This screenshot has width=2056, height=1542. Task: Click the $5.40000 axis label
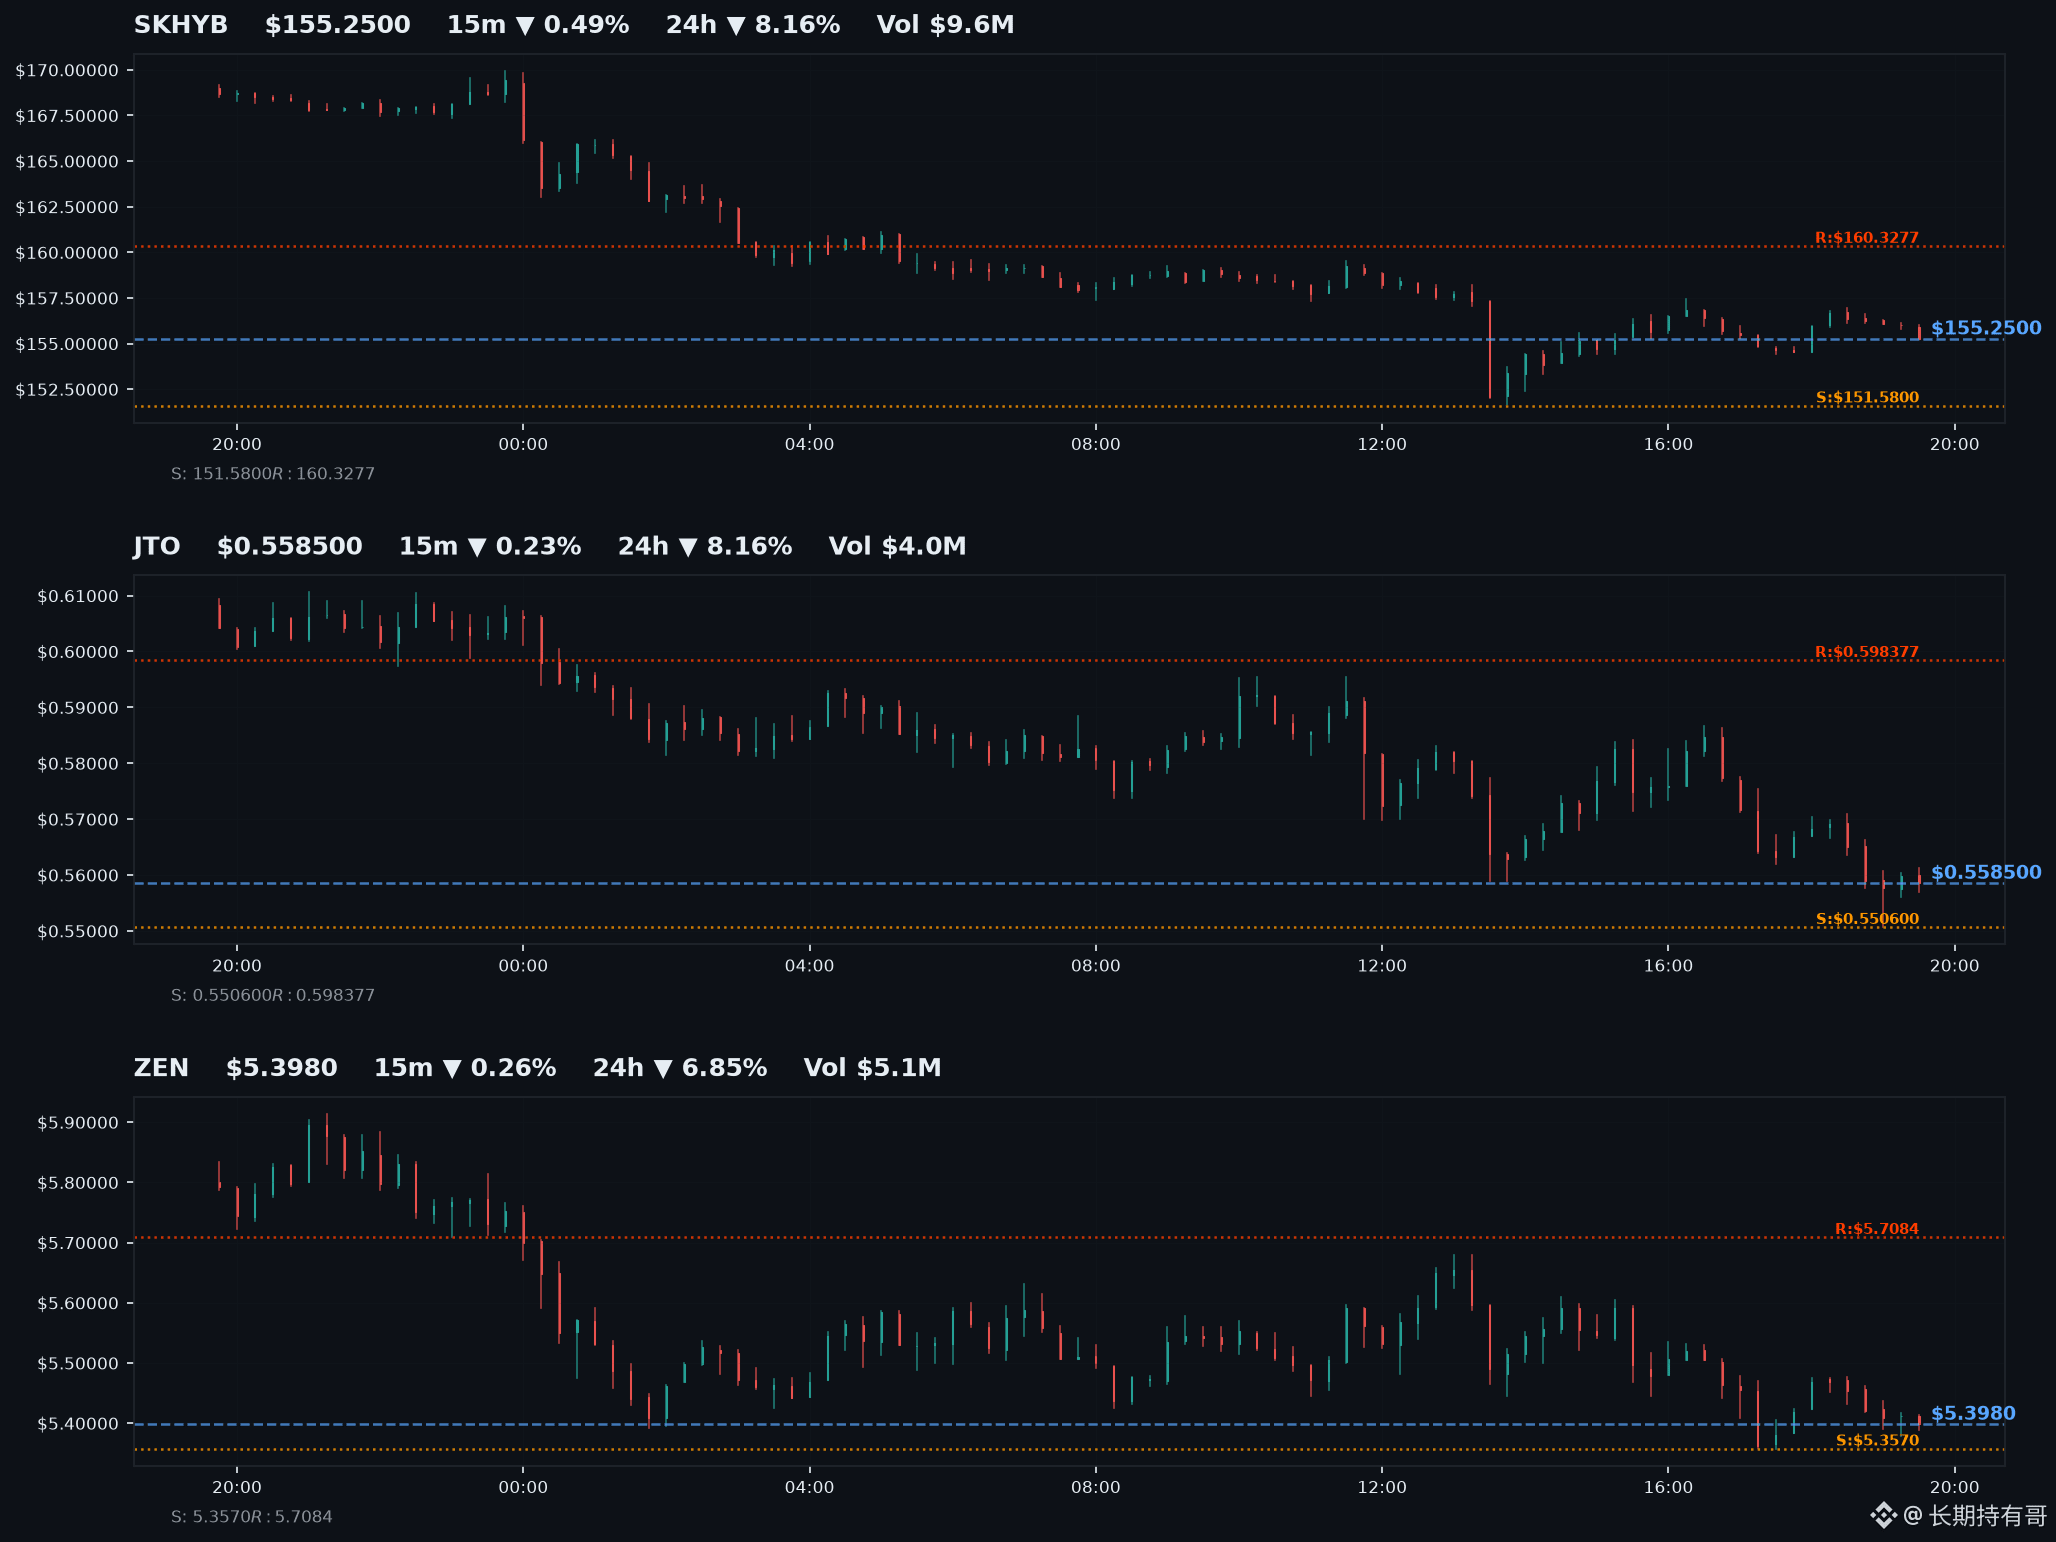pos(78,1424)
